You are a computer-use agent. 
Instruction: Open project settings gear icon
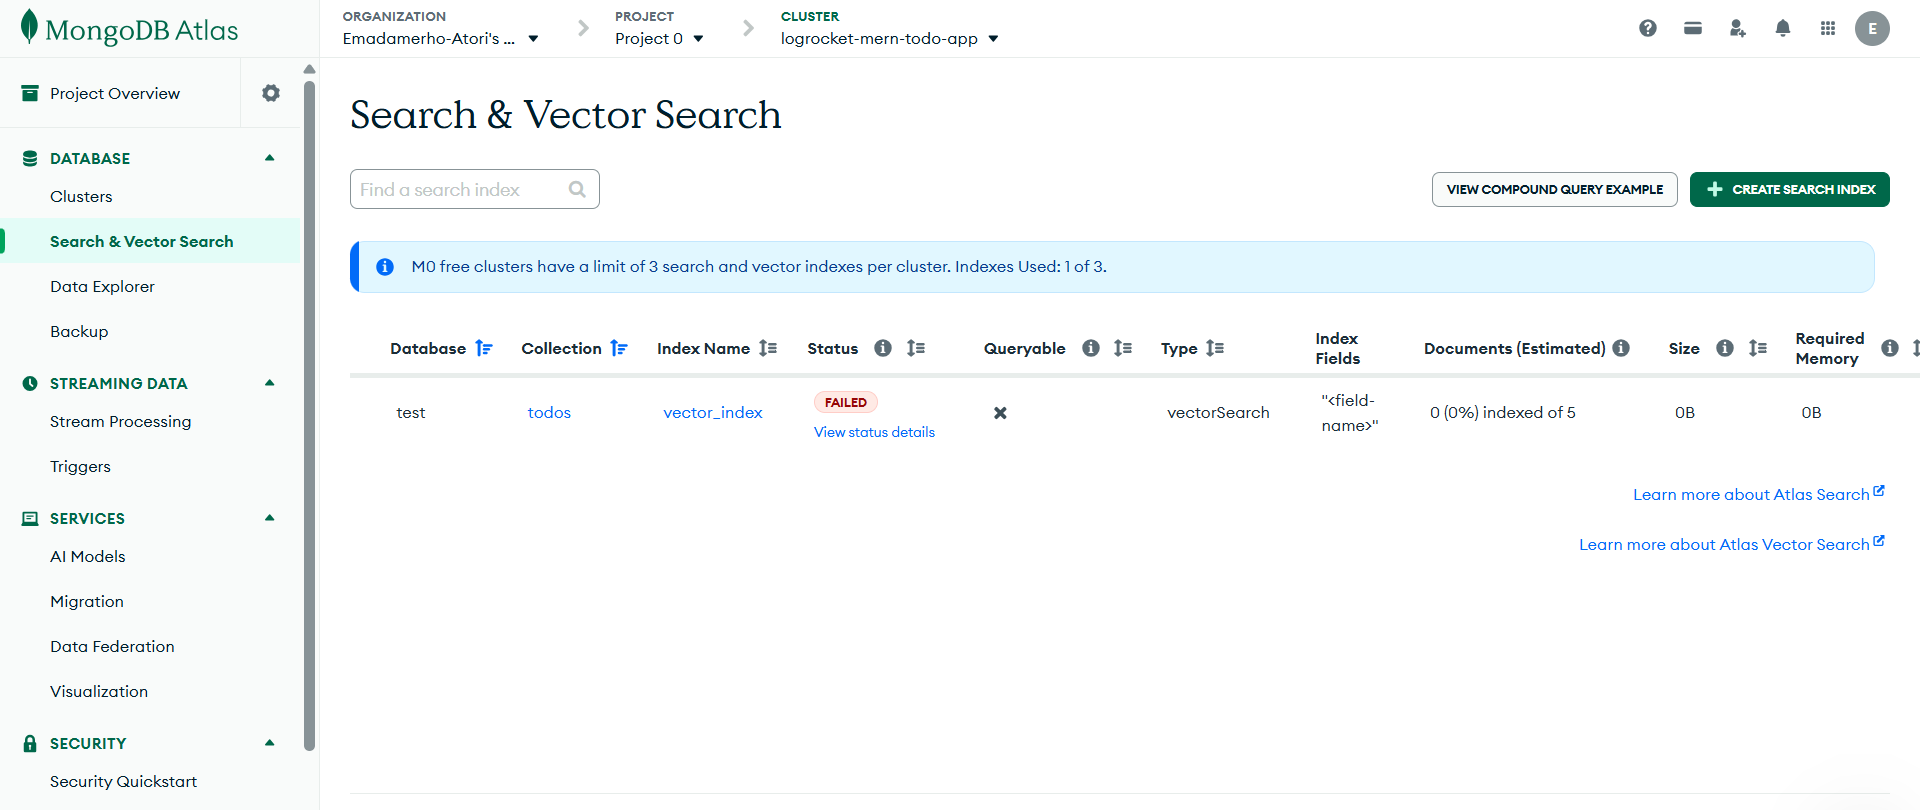click(x=271, y=93)
